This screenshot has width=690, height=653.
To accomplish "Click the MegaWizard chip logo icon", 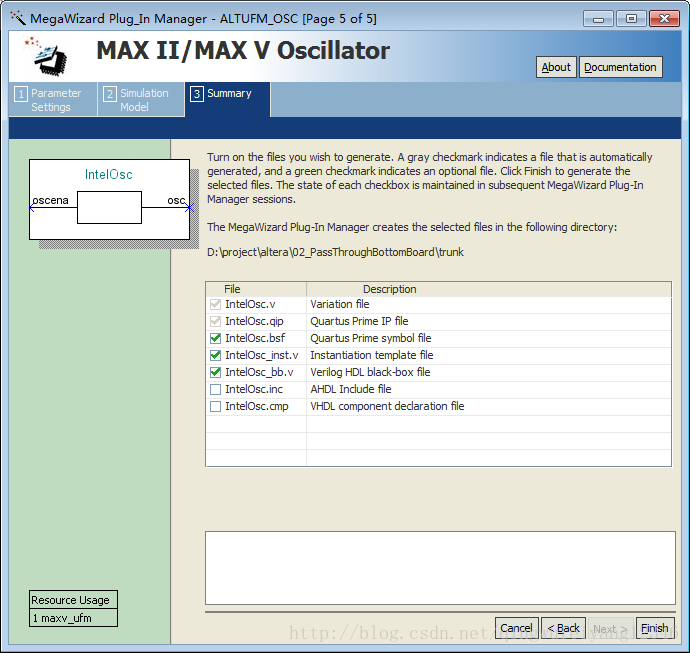I will [x=46, y=57].
